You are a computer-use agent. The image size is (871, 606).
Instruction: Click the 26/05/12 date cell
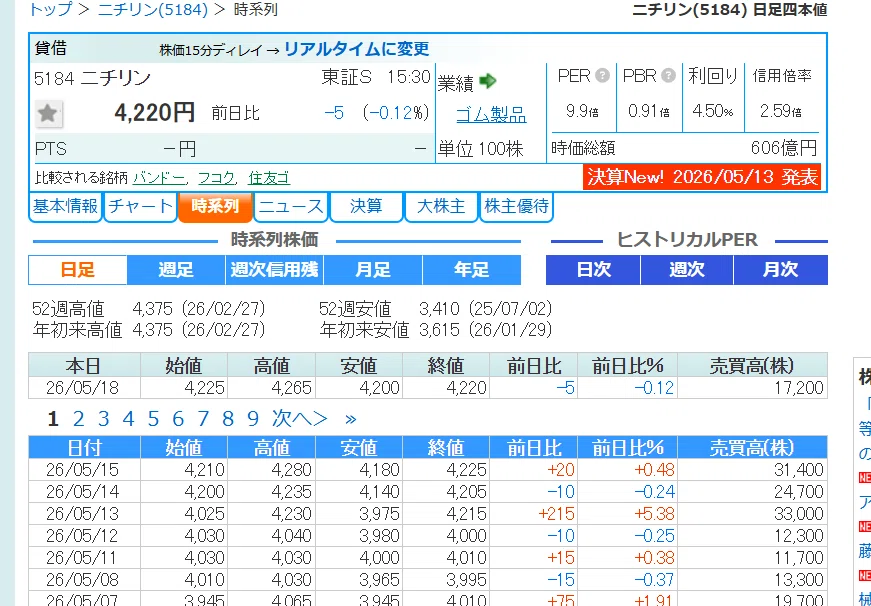[82, 536]
